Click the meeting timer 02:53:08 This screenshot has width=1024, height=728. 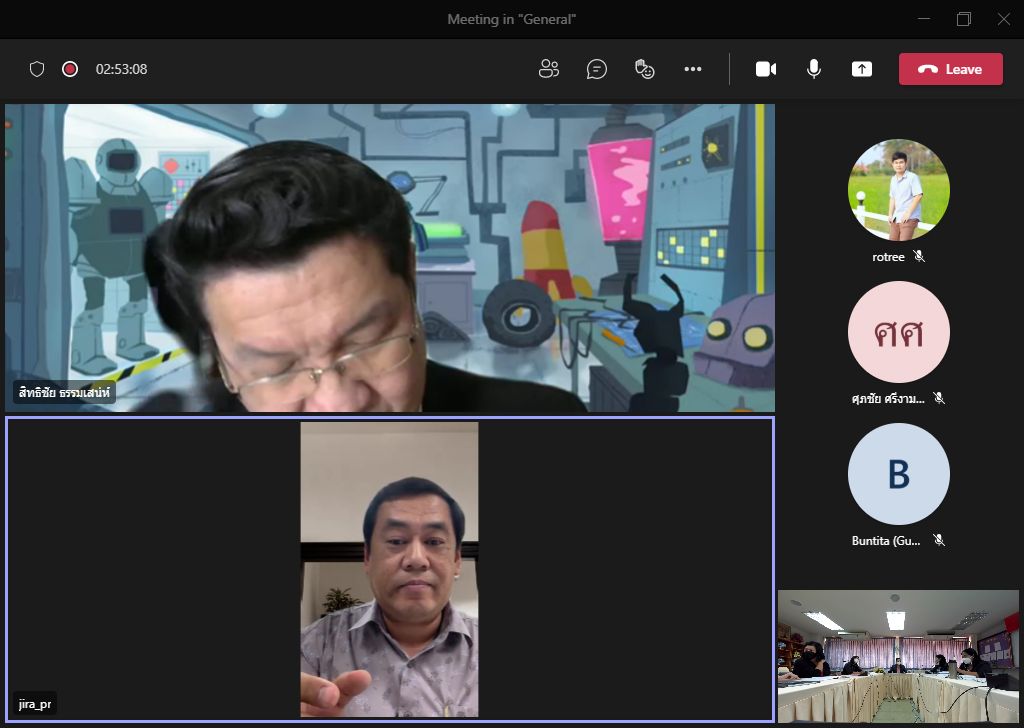pyautogui.click(x=122, y=69)
